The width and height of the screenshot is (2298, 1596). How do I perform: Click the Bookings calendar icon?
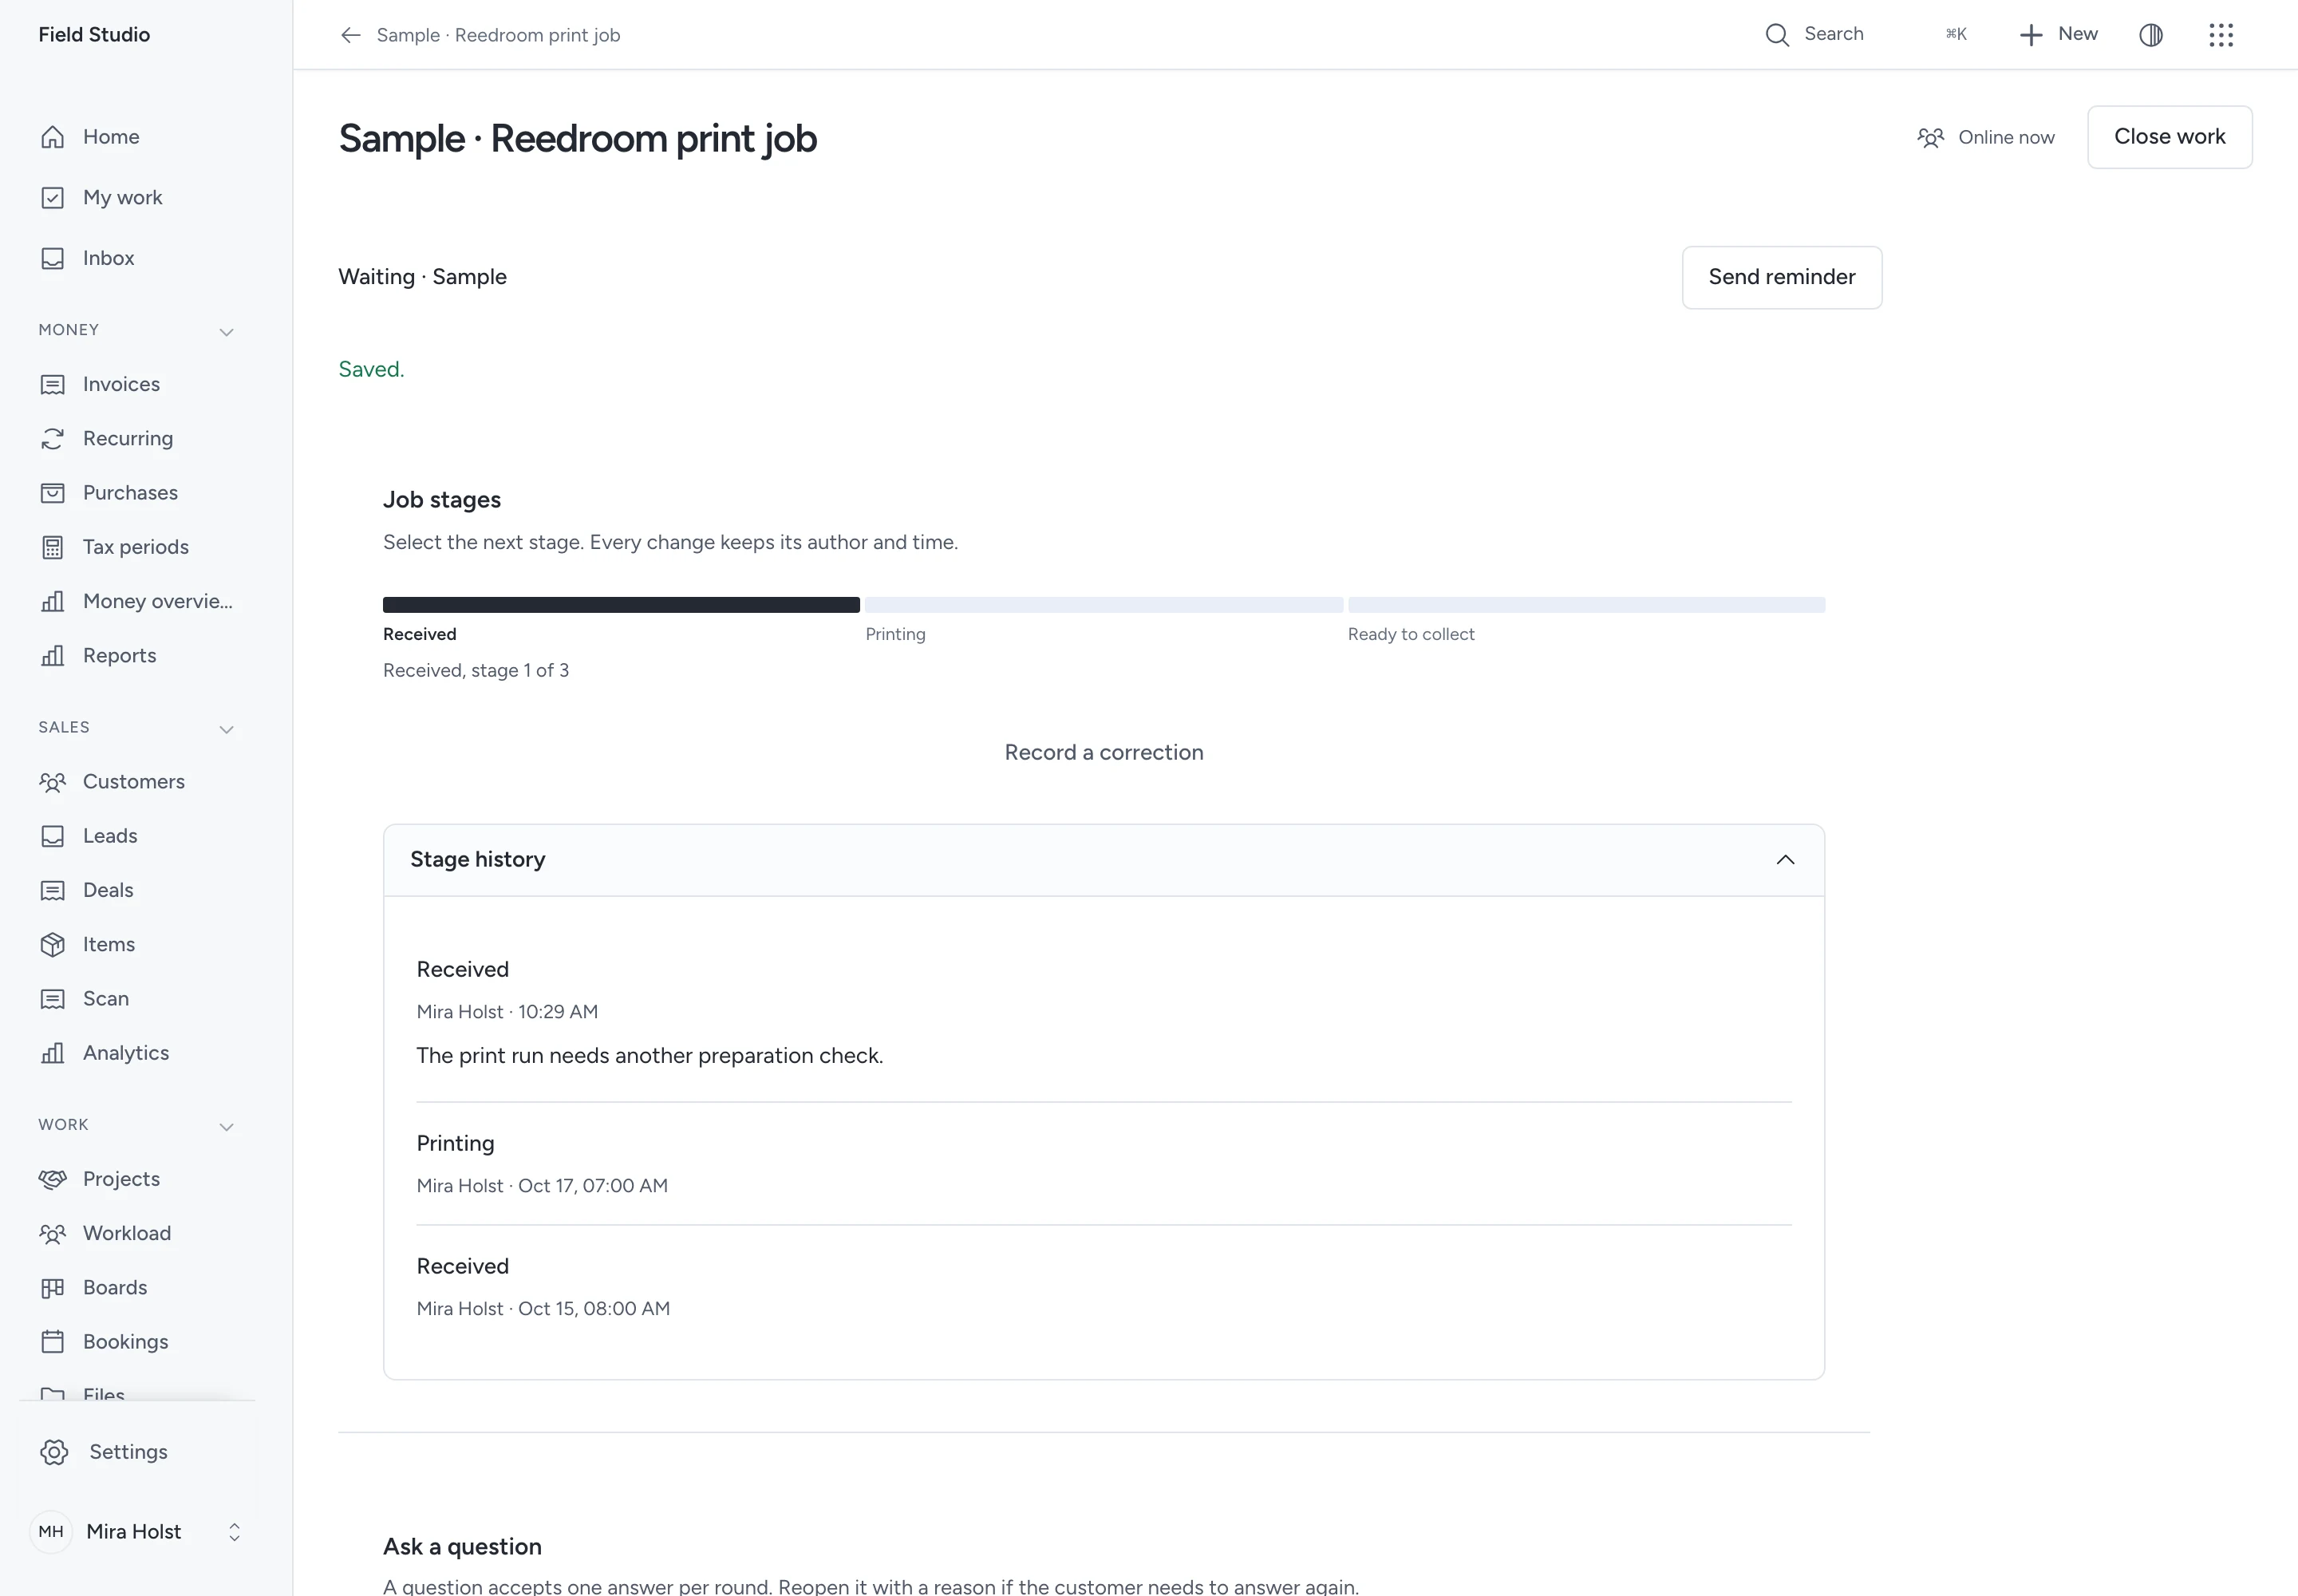[x=53, y=1341]
